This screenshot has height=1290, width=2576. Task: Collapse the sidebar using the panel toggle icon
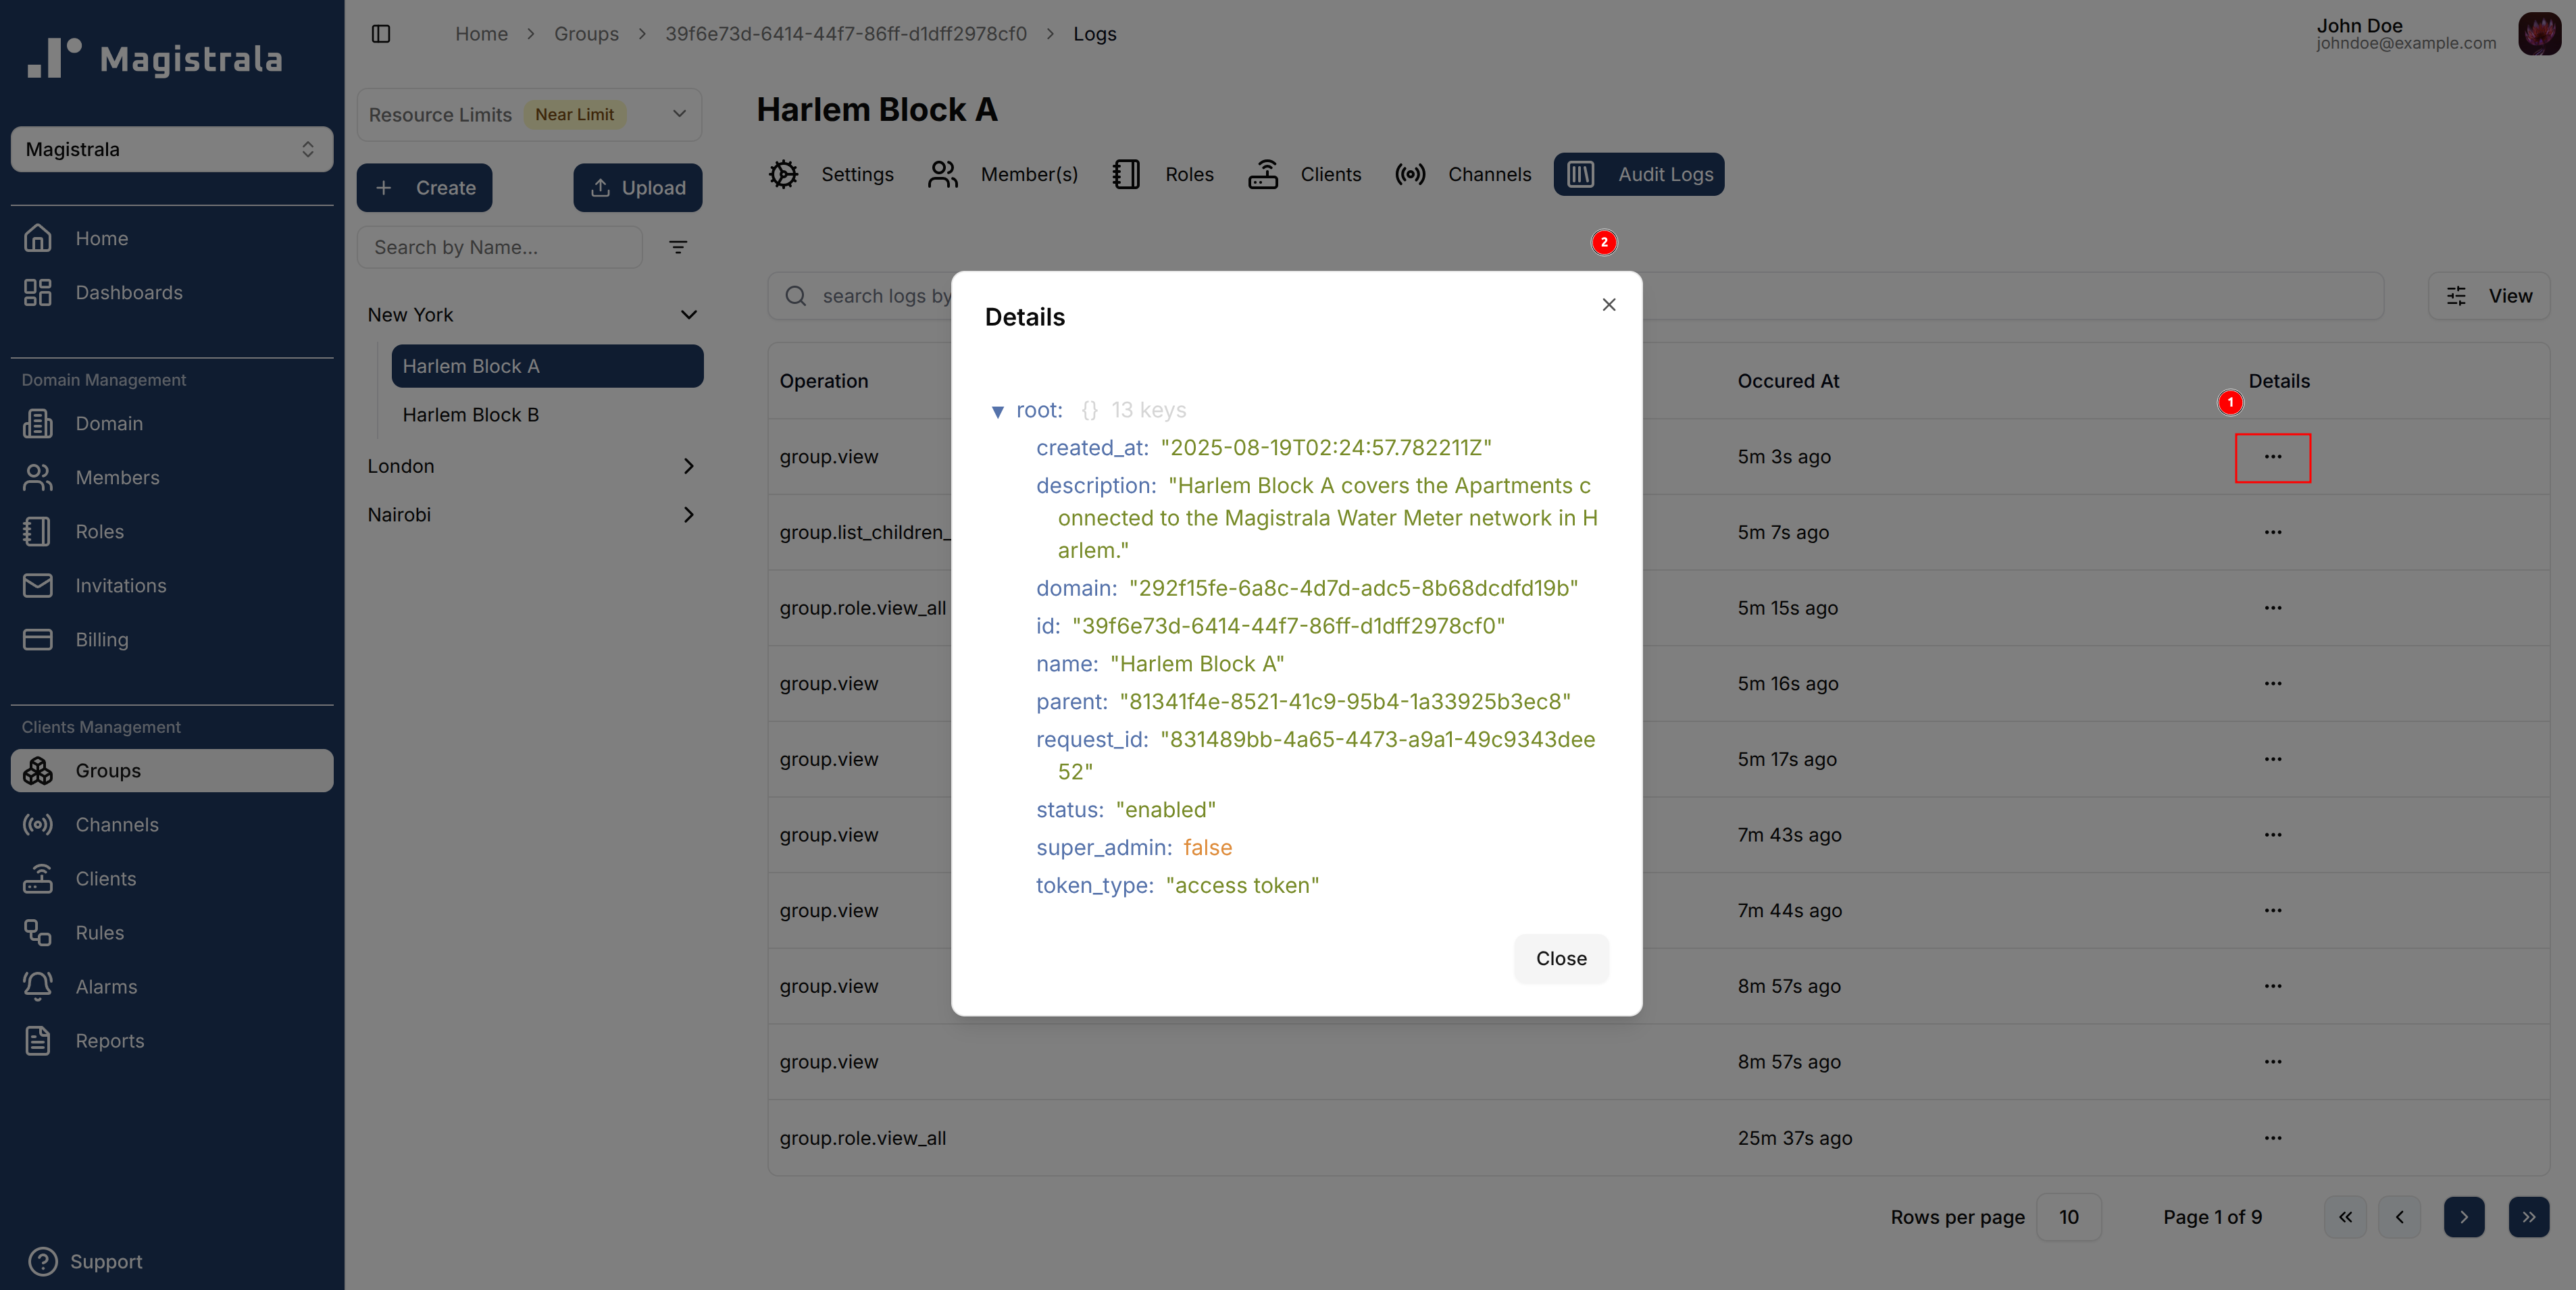381,33
